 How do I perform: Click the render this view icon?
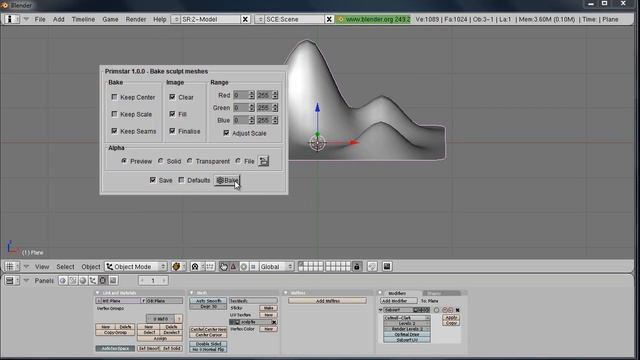click(387, 267)
